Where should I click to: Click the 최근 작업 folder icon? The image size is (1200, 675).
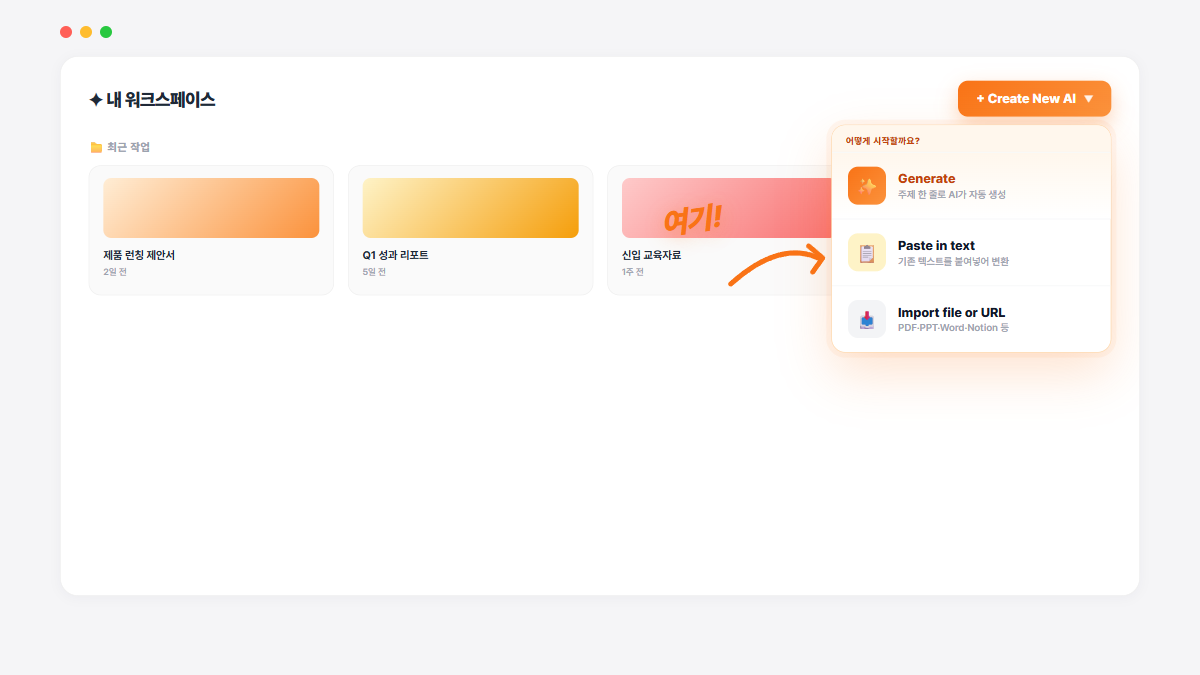(96, 148)
